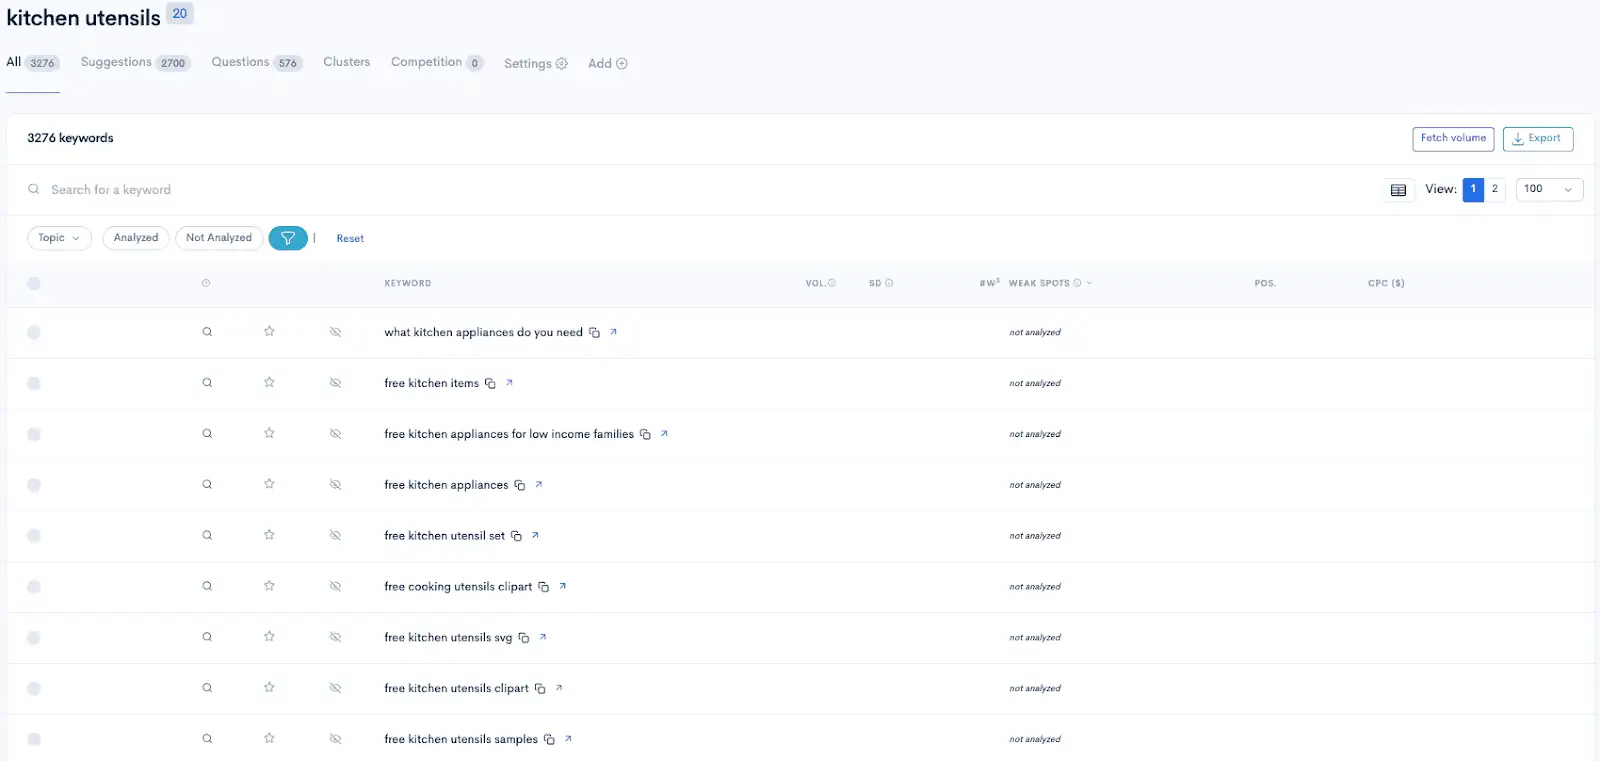The width and height of the screenshot is (1600, 761).
Task: Sort by WEAK SPOTS column chevron
Action: click(1089, 283)
